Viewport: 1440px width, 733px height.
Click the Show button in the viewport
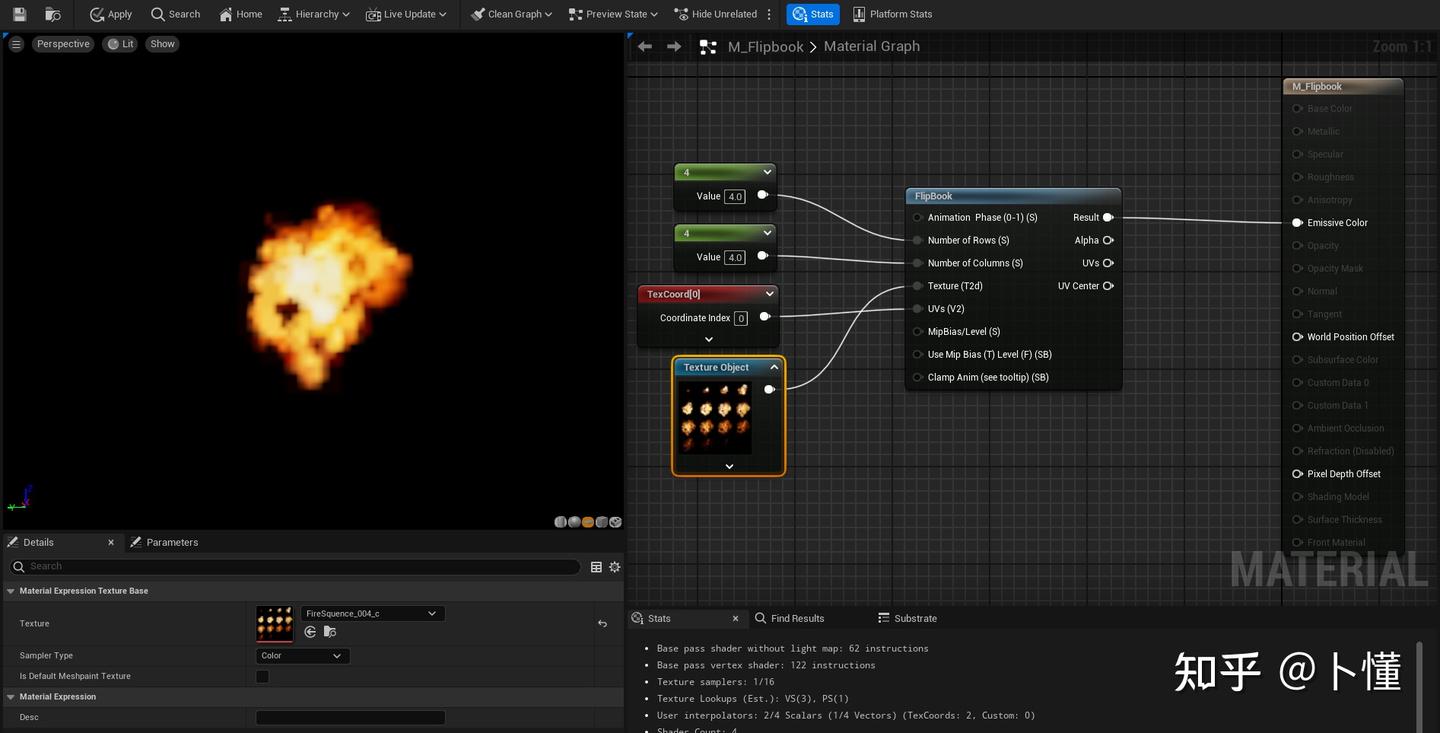[x=162, y=43]
